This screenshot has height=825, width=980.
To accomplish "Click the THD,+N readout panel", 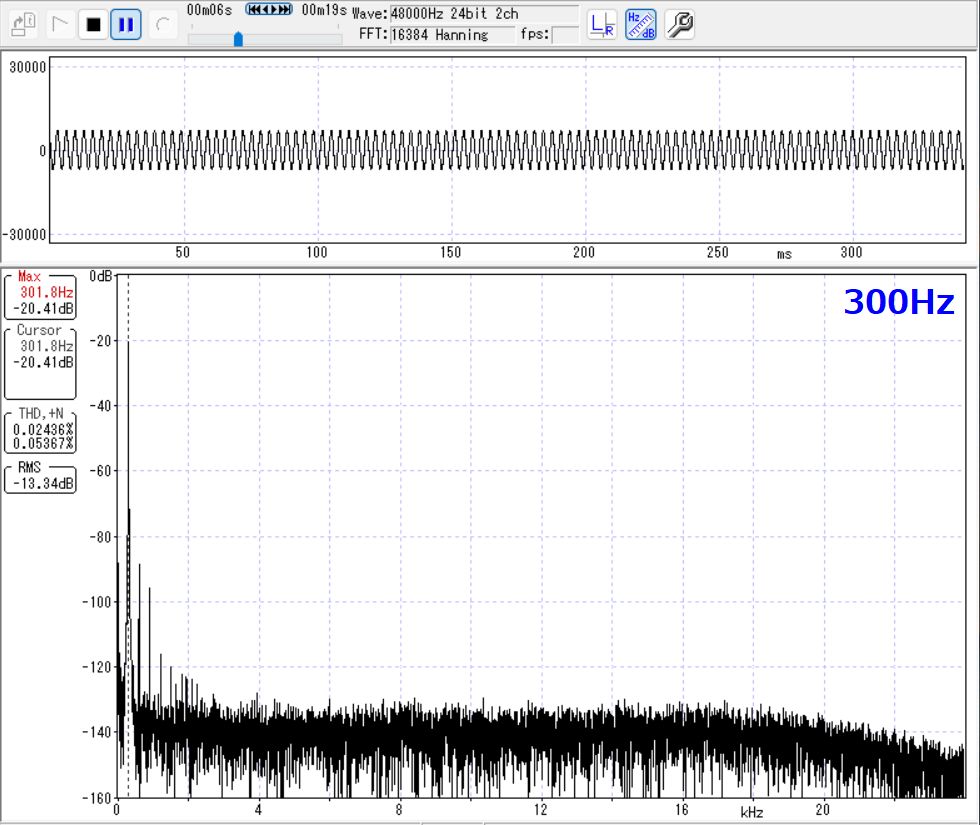I will click(40, 430).
